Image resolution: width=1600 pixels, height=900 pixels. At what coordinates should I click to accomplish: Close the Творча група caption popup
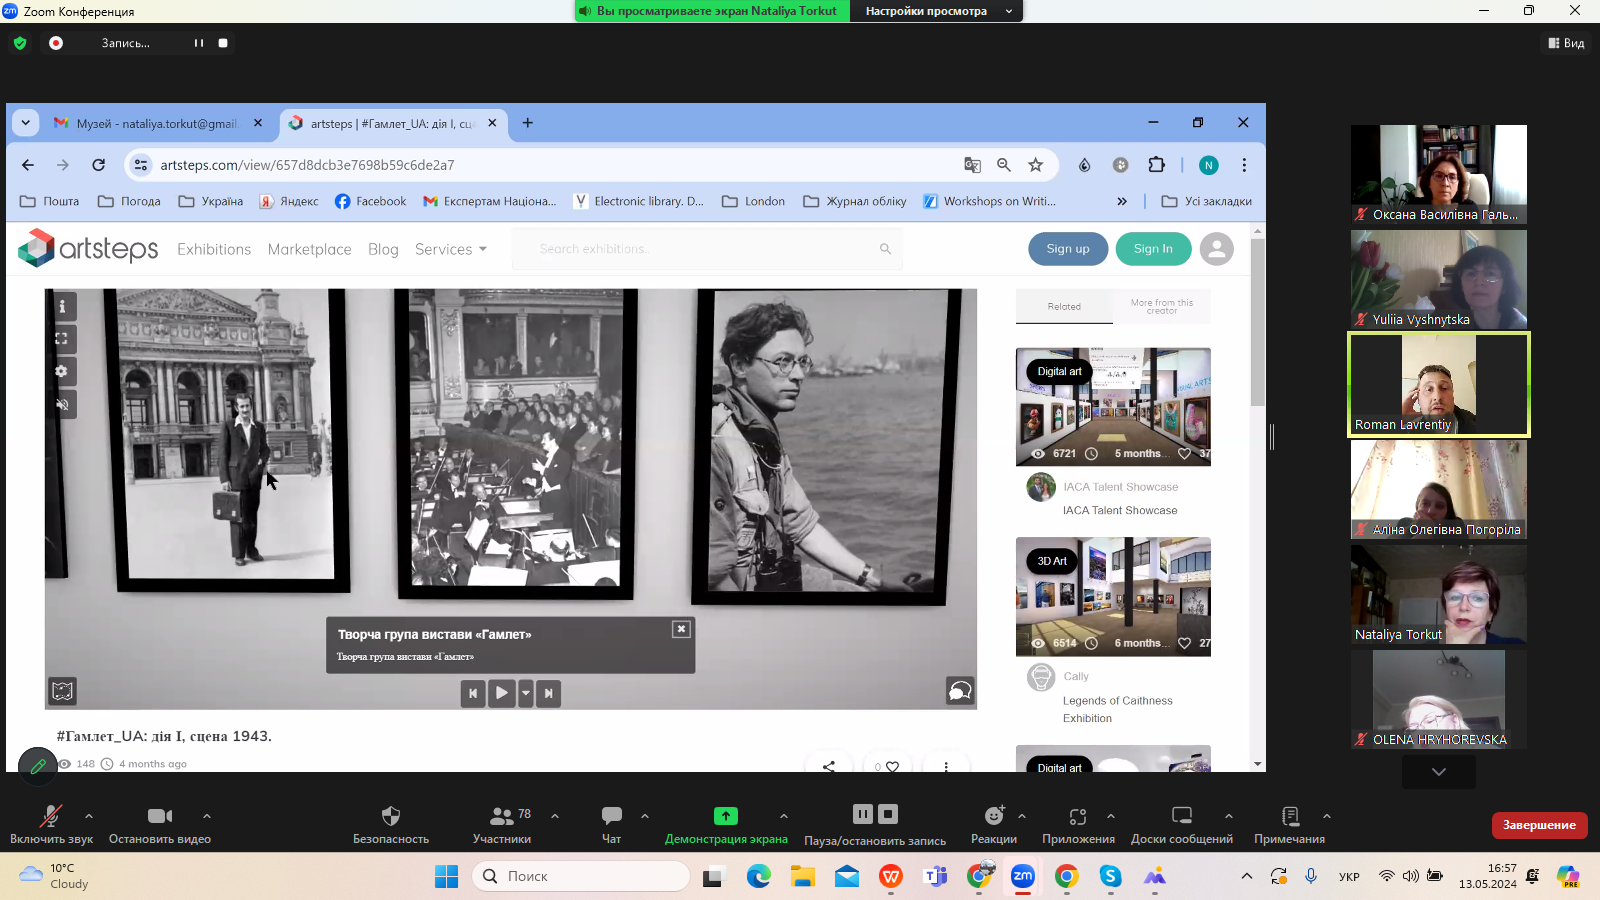point(681,629)
